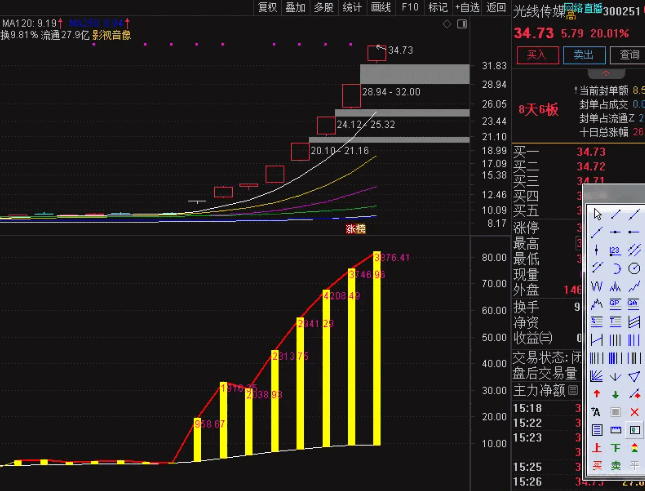This screenshot has height=491, width=645.
Task: Open the blue lined list tool
Action: click(597, 430)
